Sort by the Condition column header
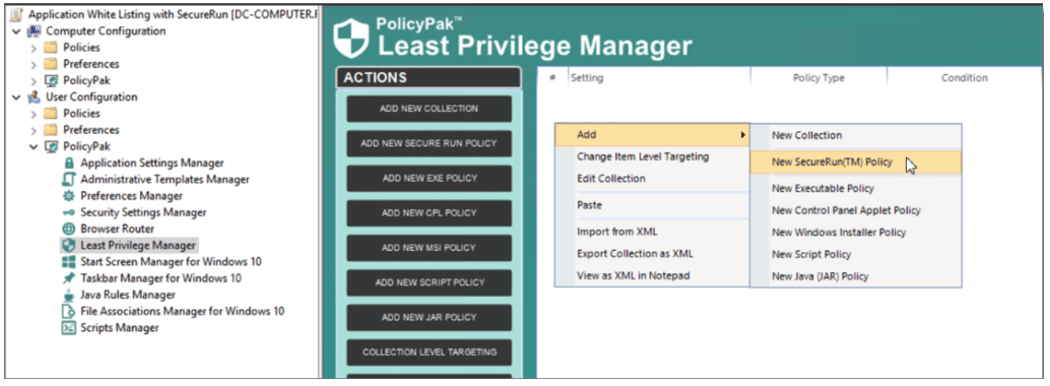 [964, 78]
